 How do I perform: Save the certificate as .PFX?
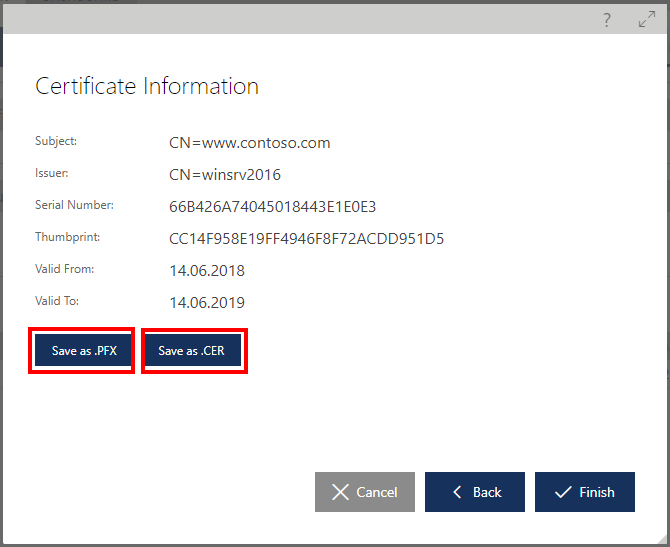coord(84,351)
